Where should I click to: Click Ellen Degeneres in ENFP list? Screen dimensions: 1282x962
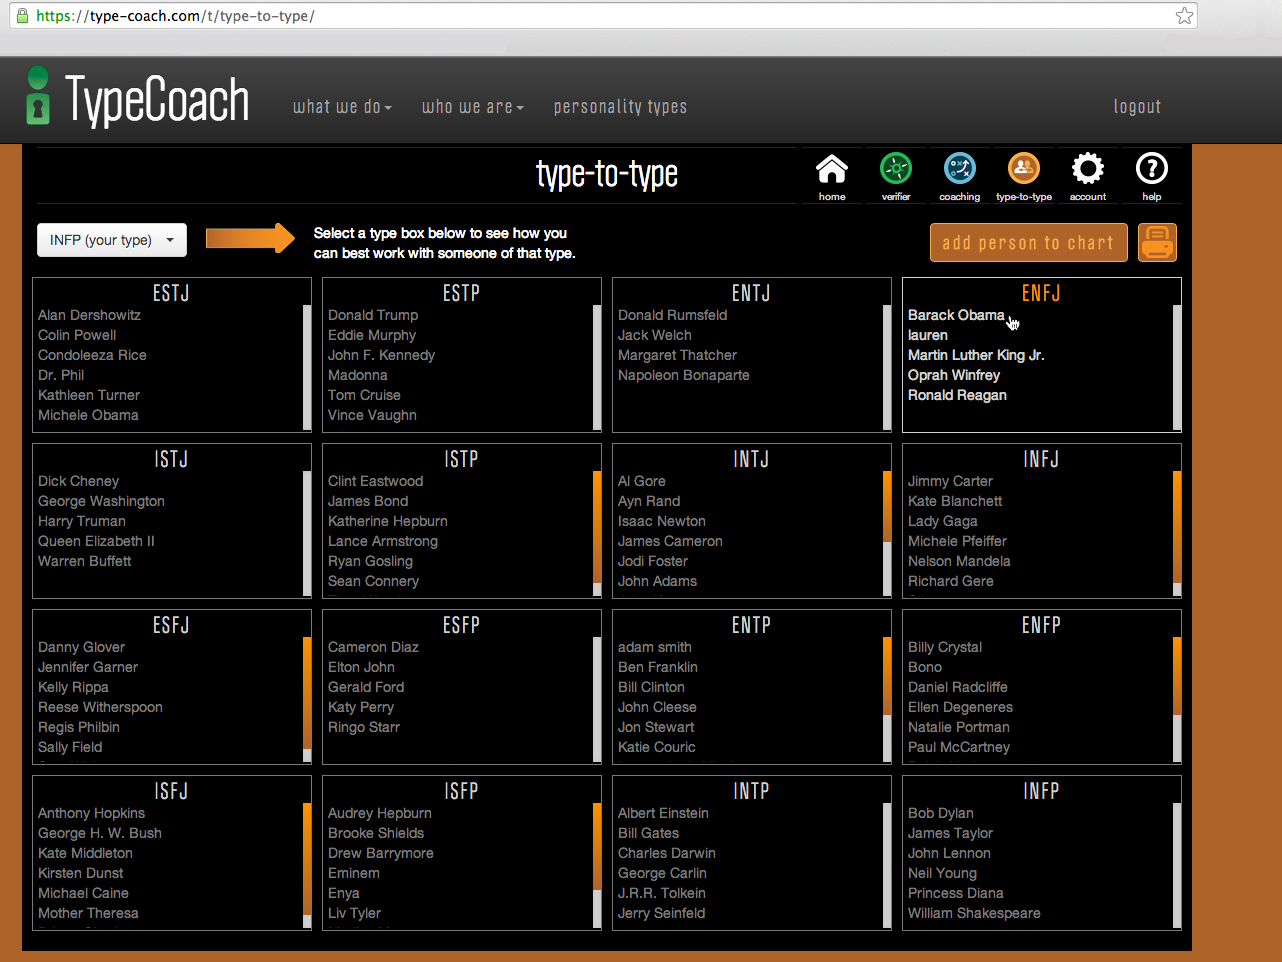pos(960,707)
